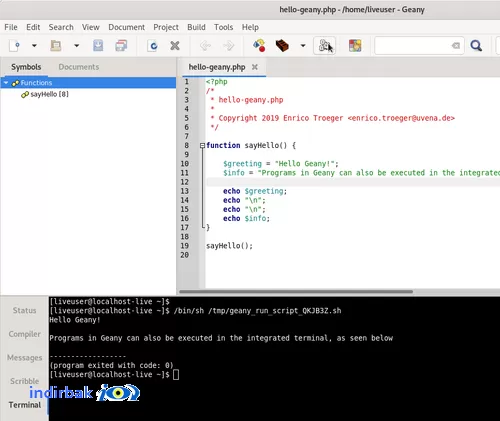Image resolution: width=500 pixels, height=421 pixels.
Task: Close the hello-geany.php tab
Action: pos(255,67)
